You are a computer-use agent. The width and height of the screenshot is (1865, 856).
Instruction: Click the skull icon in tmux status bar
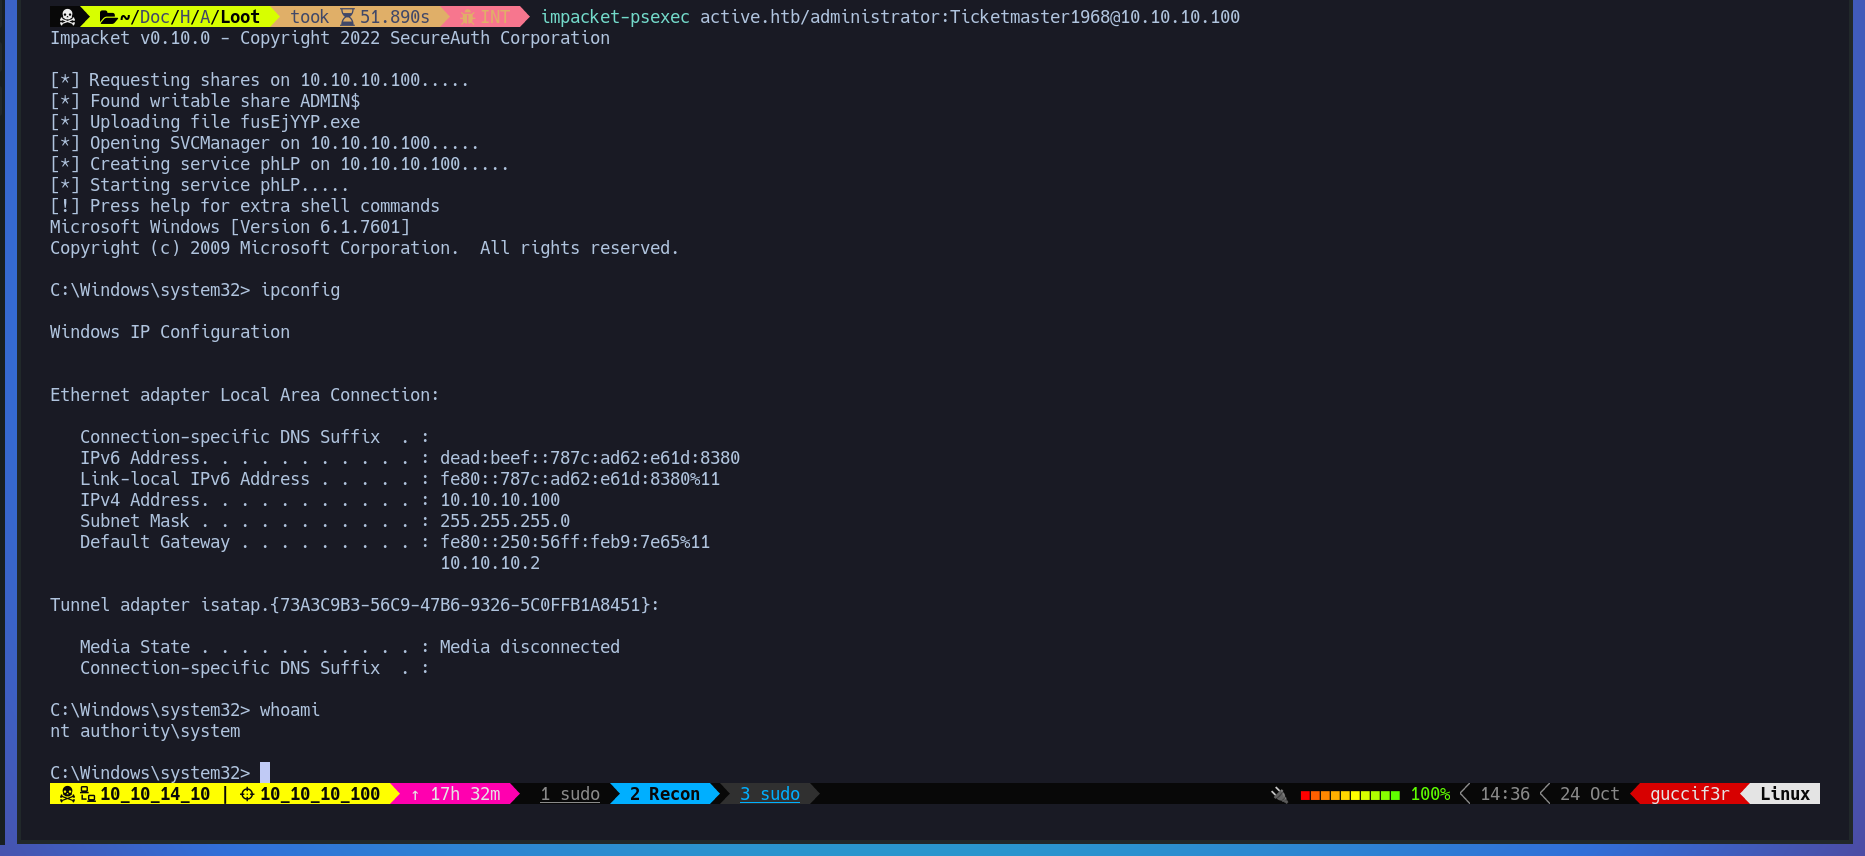click(x=67, y=794)
